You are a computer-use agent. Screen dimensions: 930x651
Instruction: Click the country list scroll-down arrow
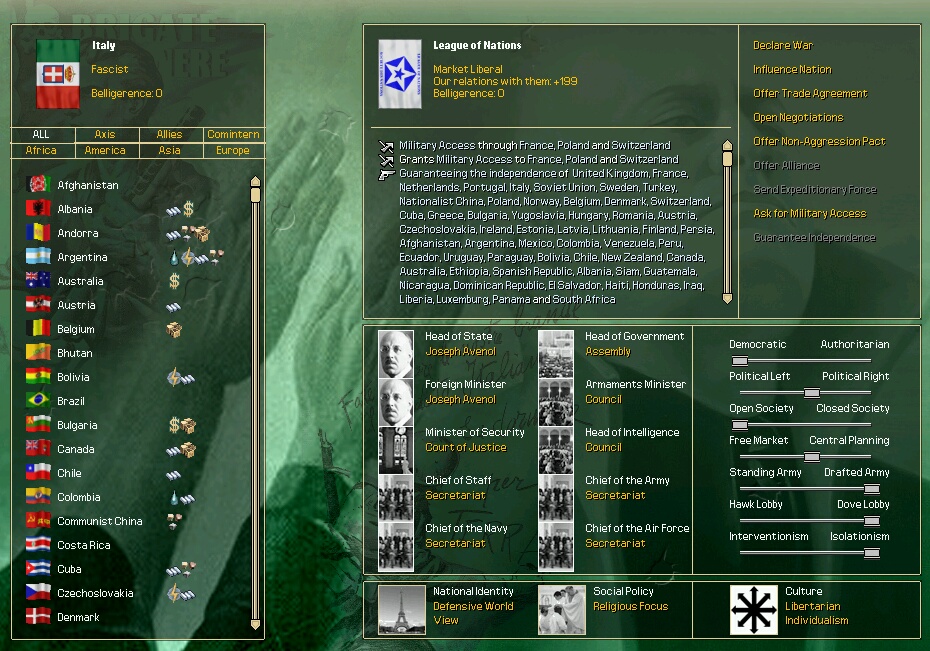[x=256, y=624]
